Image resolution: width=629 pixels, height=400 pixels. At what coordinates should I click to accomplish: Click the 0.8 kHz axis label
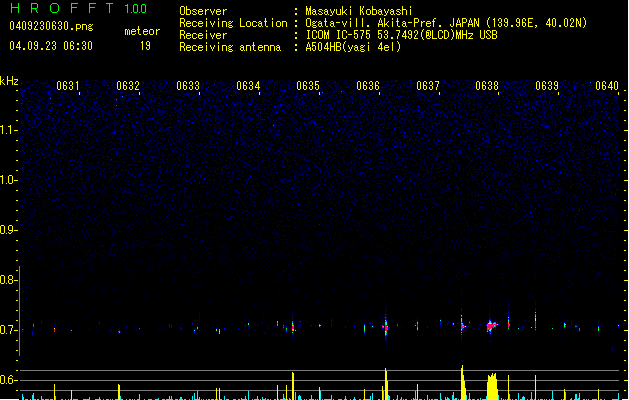click(9, 280)
